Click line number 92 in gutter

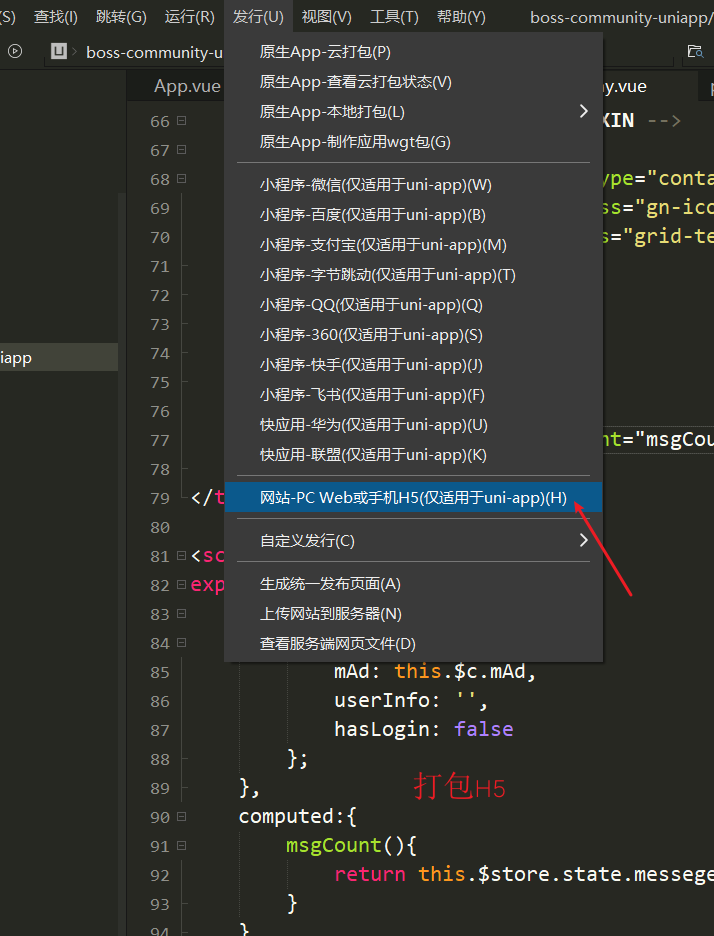(x=160, y=875)
